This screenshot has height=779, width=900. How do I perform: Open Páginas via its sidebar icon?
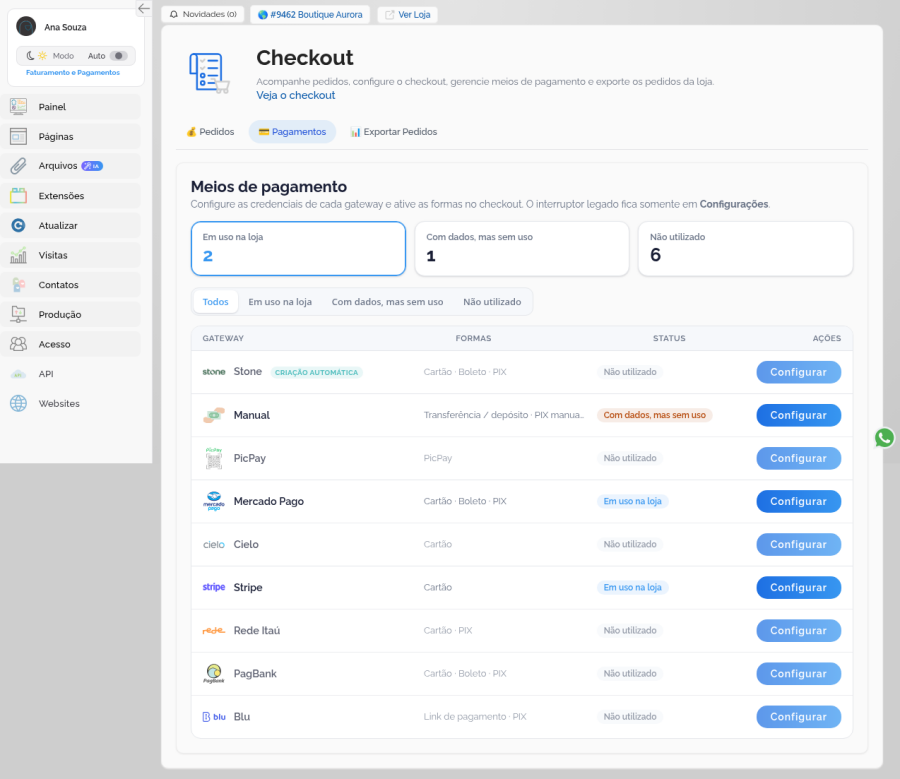(18, 136)
